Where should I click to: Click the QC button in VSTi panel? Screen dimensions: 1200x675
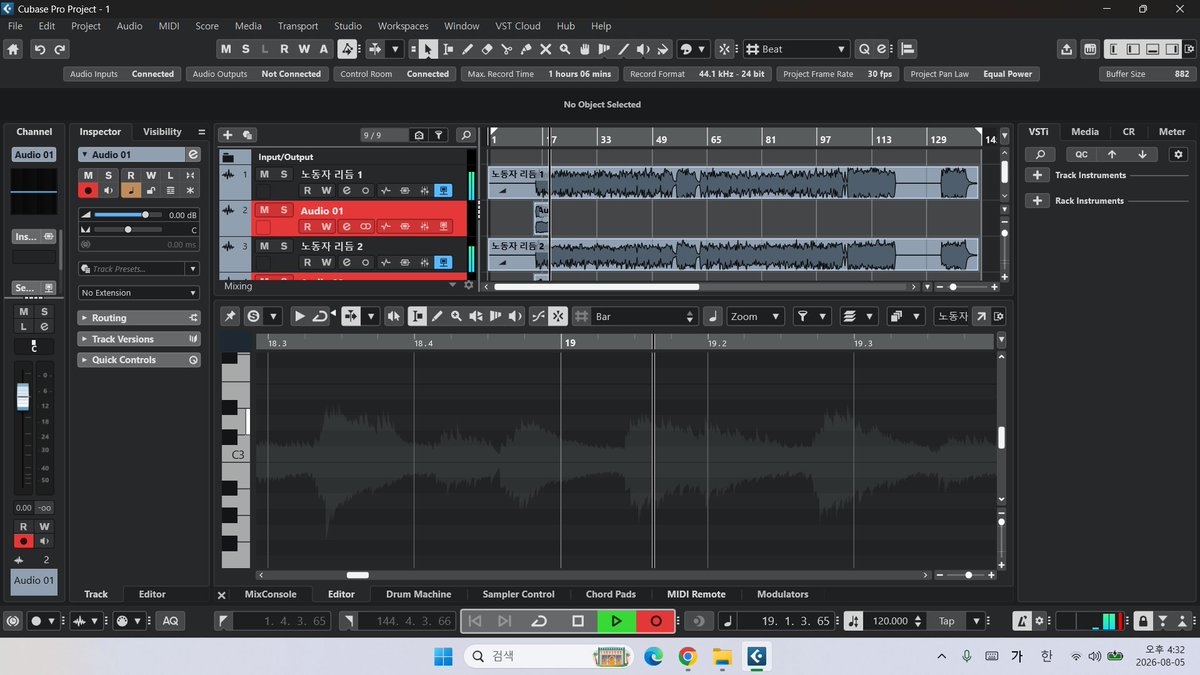pos(1081,155)
